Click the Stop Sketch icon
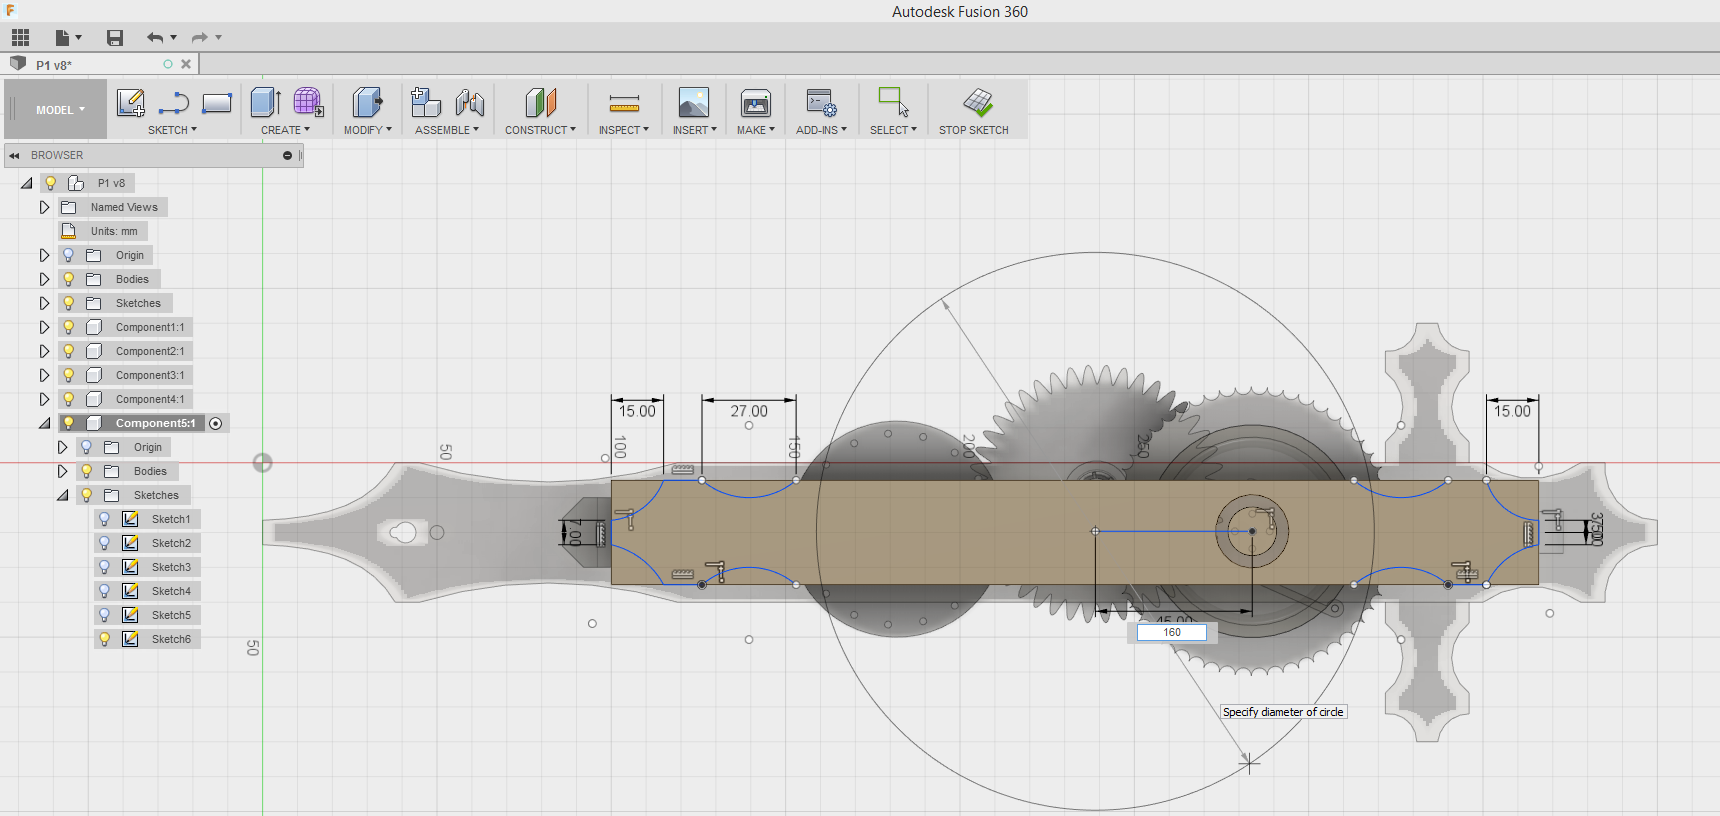 click(x=978, y=102)
